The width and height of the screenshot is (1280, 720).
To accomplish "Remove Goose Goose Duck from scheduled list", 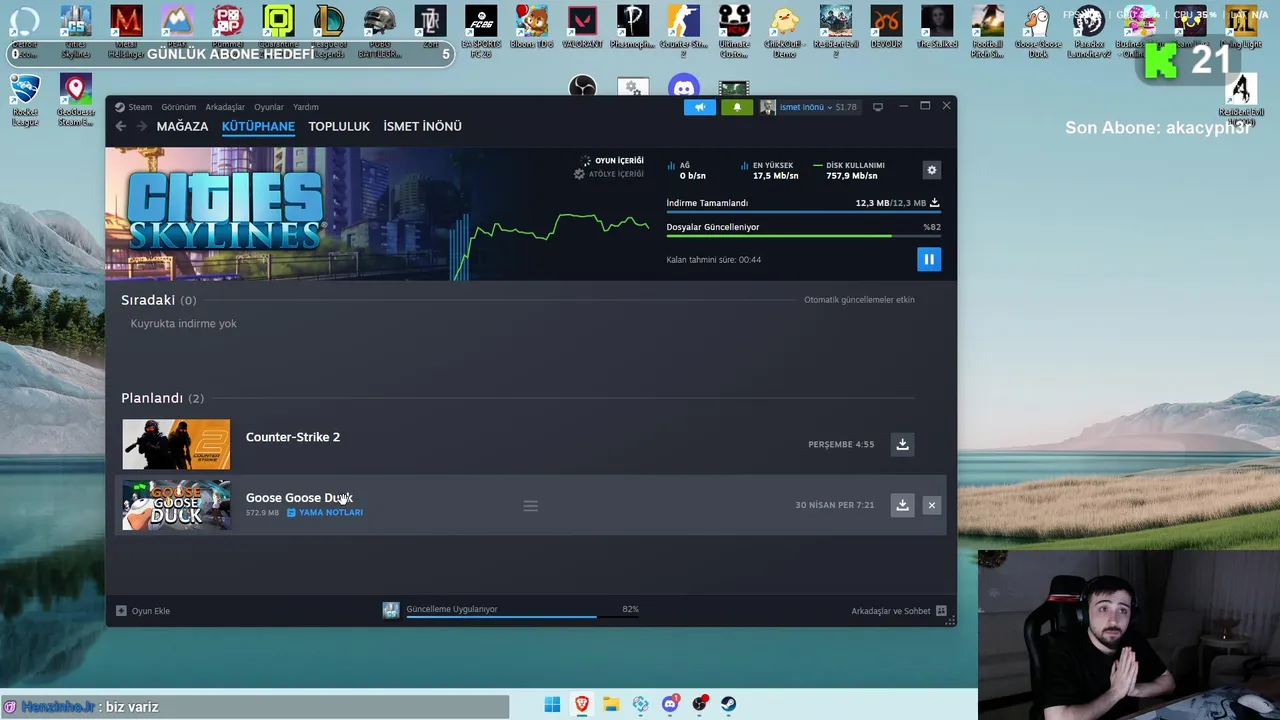I will click(932, 505).
